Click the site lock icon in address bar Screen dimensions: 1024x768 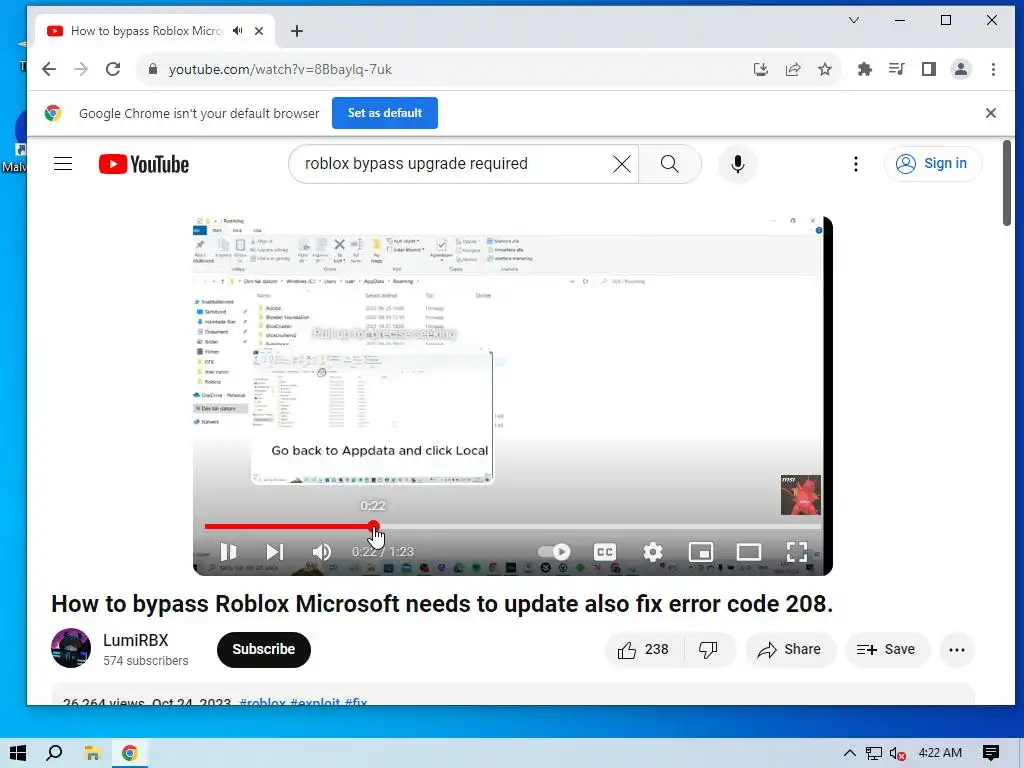point(153,69)
